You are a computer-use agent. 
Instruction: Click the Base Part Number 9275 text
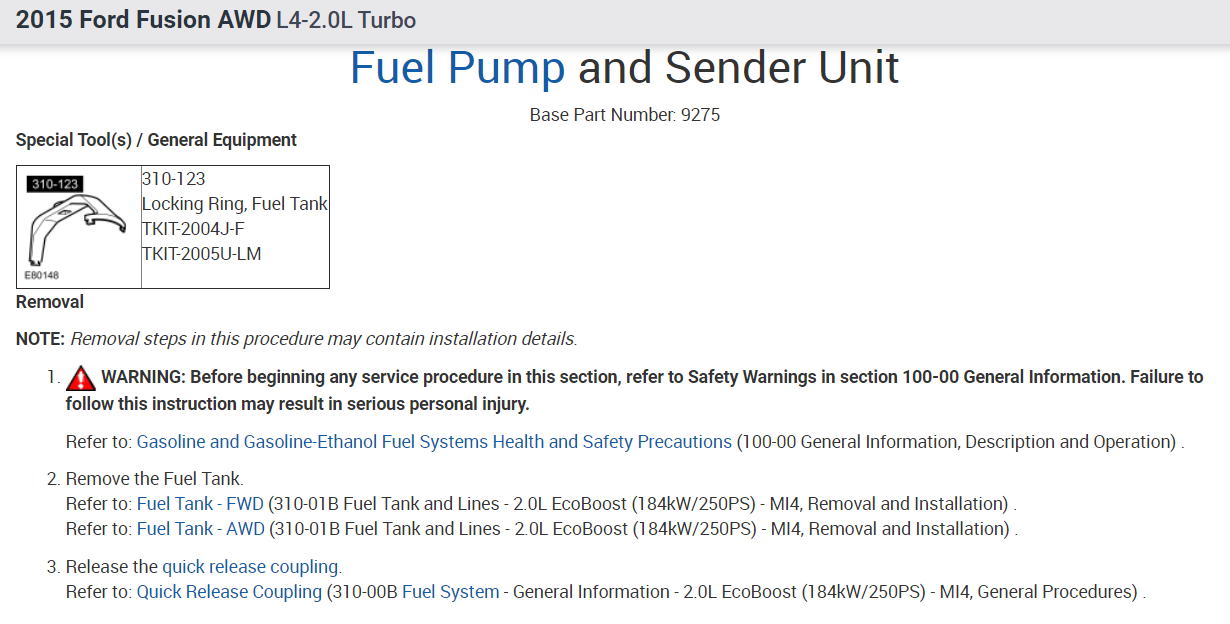pyautogui.click(x=624, y=115)
